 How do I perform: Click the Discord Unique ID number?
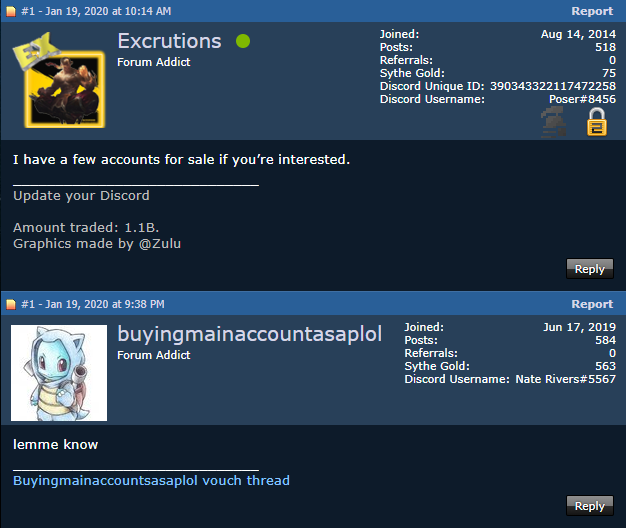coord(553,86)
